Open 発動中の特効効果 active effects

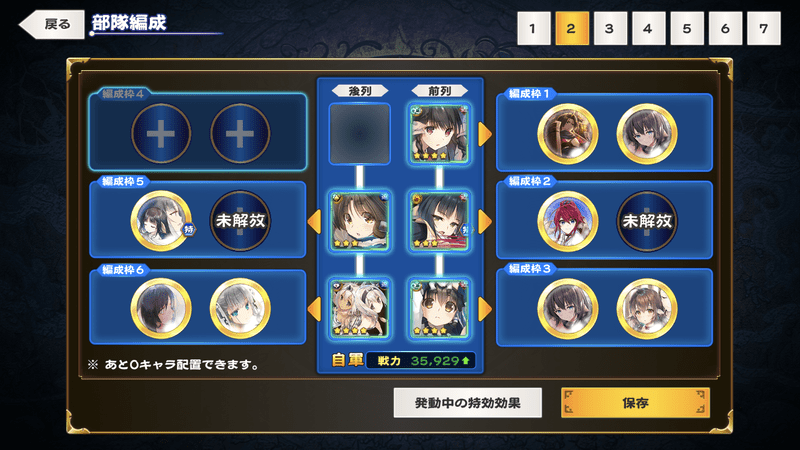[x=467, y=403]
